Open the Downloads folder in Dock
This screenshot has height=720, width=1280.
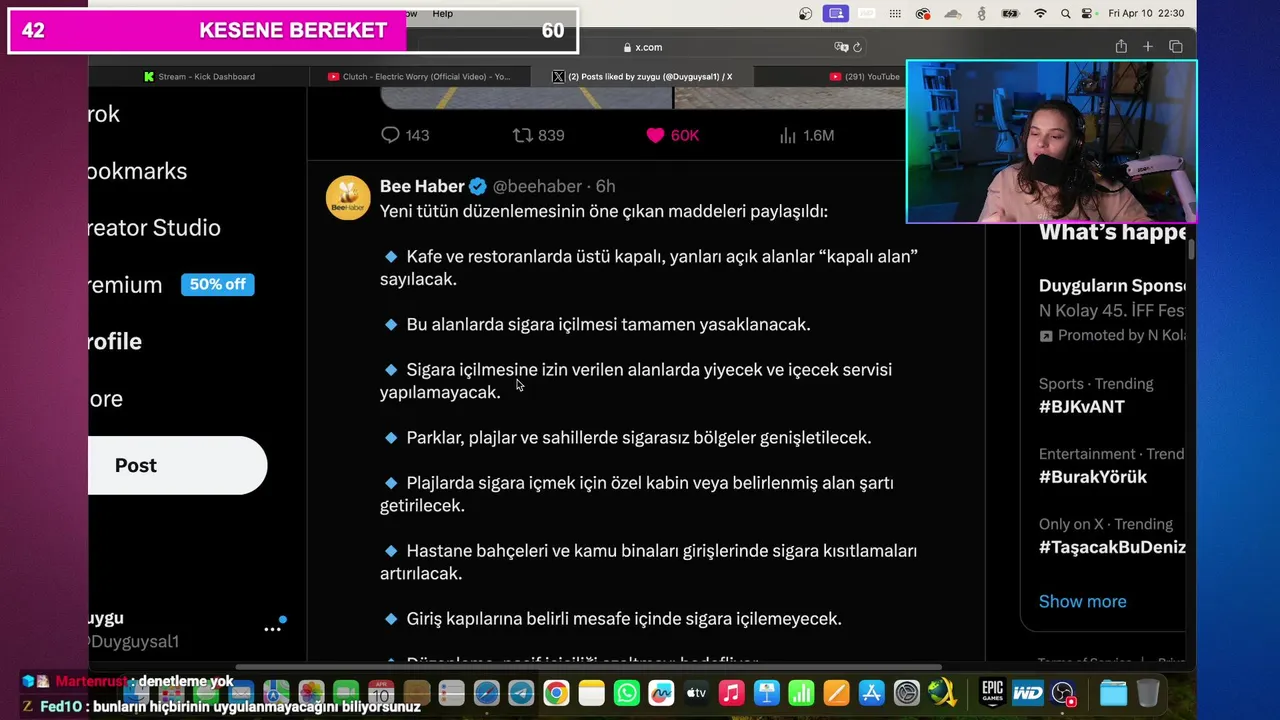coord(1113,693)
